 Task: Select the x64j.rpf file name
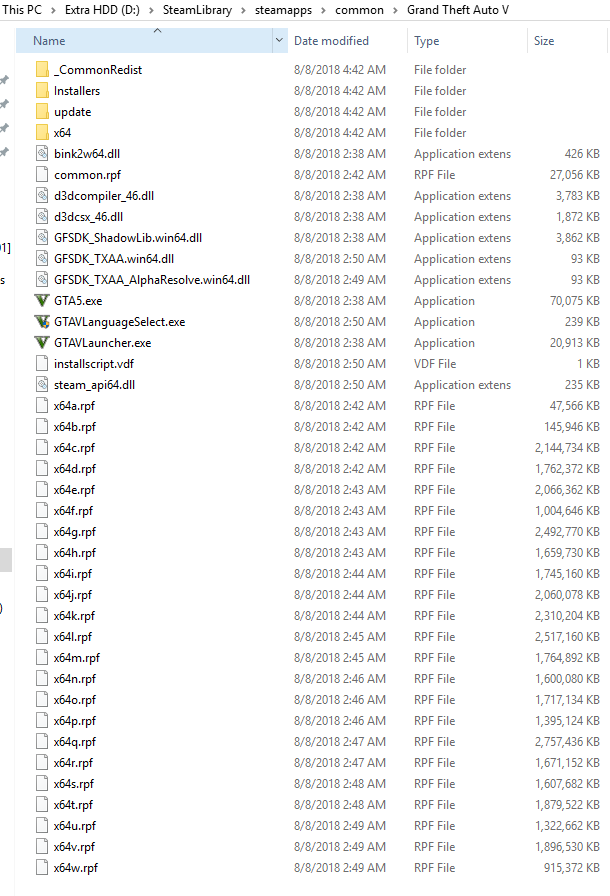point(73,595)
